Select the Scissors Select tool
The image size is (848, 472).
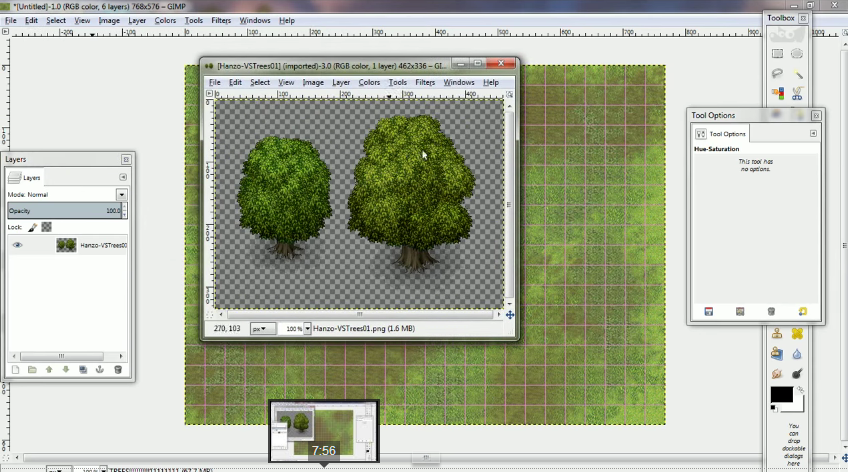click(x=797, y=94)
